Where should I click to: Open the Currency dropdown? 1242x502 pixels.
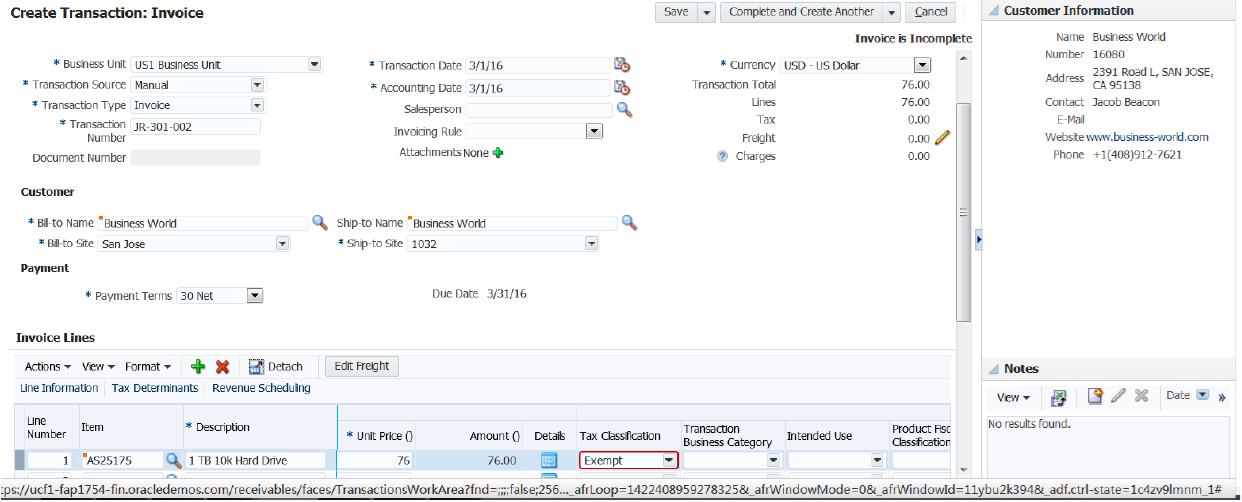(923, 65)
